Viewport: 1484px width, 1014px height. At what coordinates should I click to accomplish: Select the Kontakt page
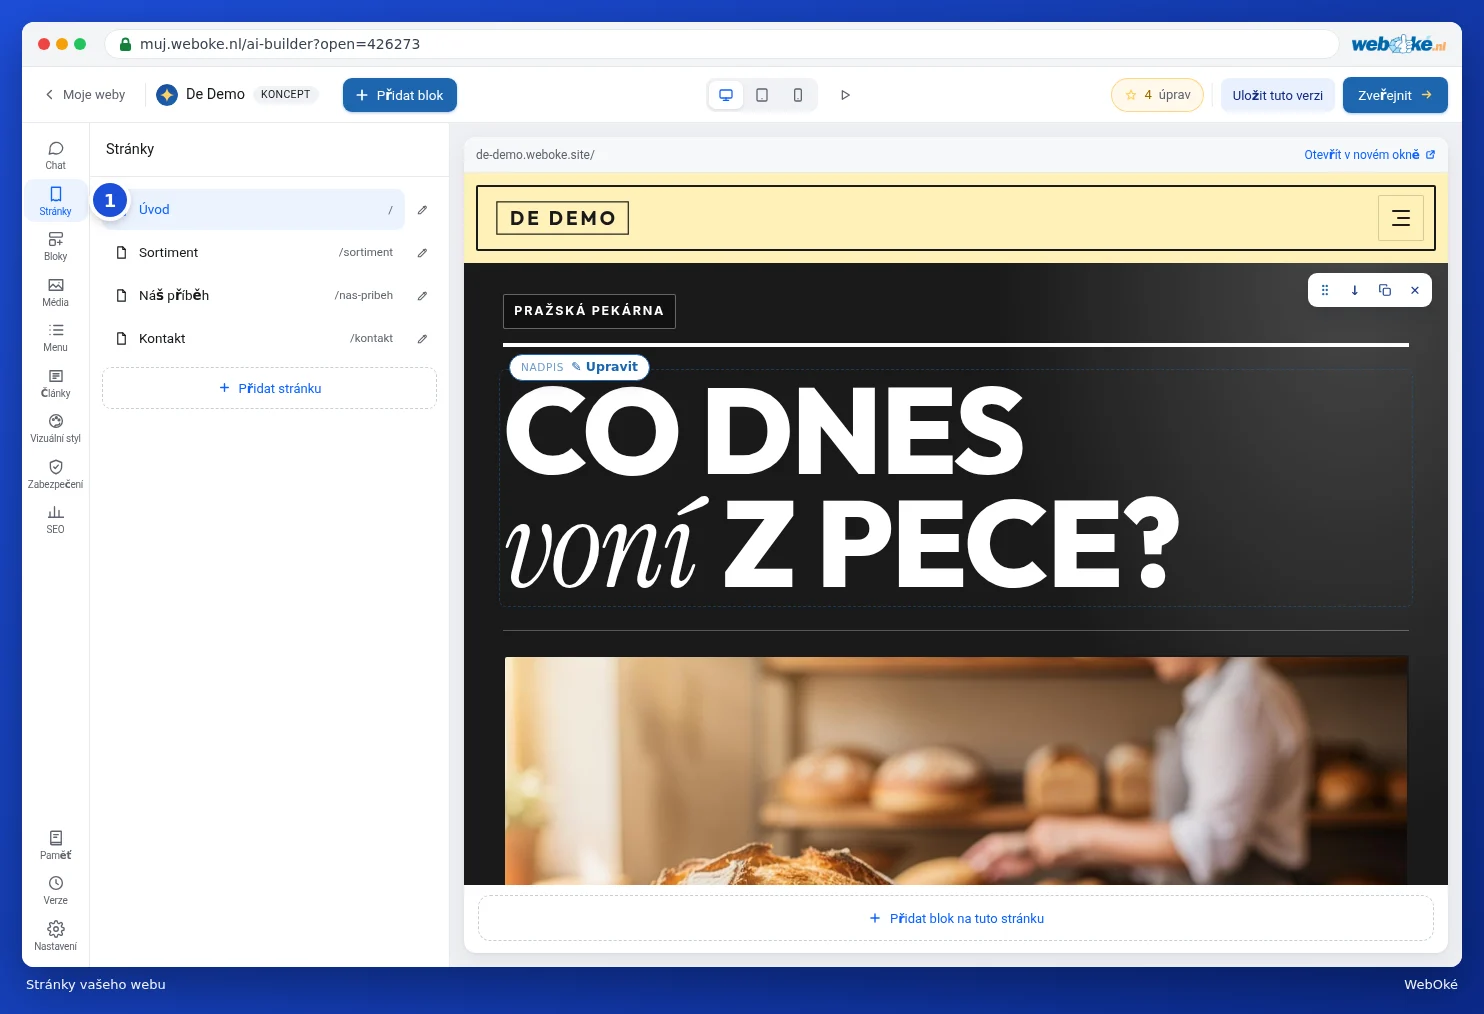point(254,339)
